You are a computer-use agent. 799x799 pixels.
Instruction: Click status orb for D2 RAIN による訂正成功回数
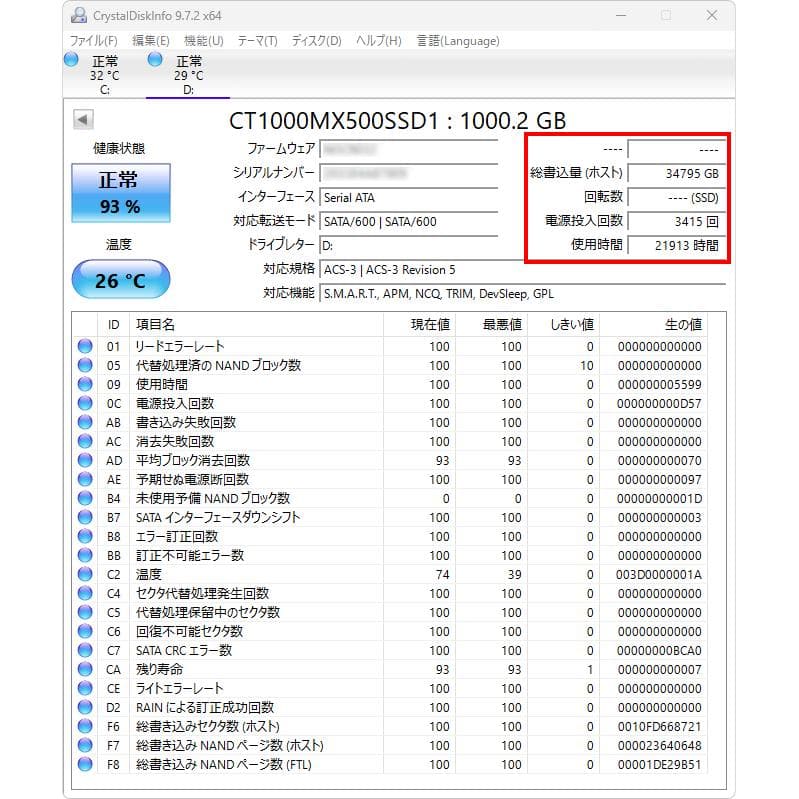click(x=85, y=708)
